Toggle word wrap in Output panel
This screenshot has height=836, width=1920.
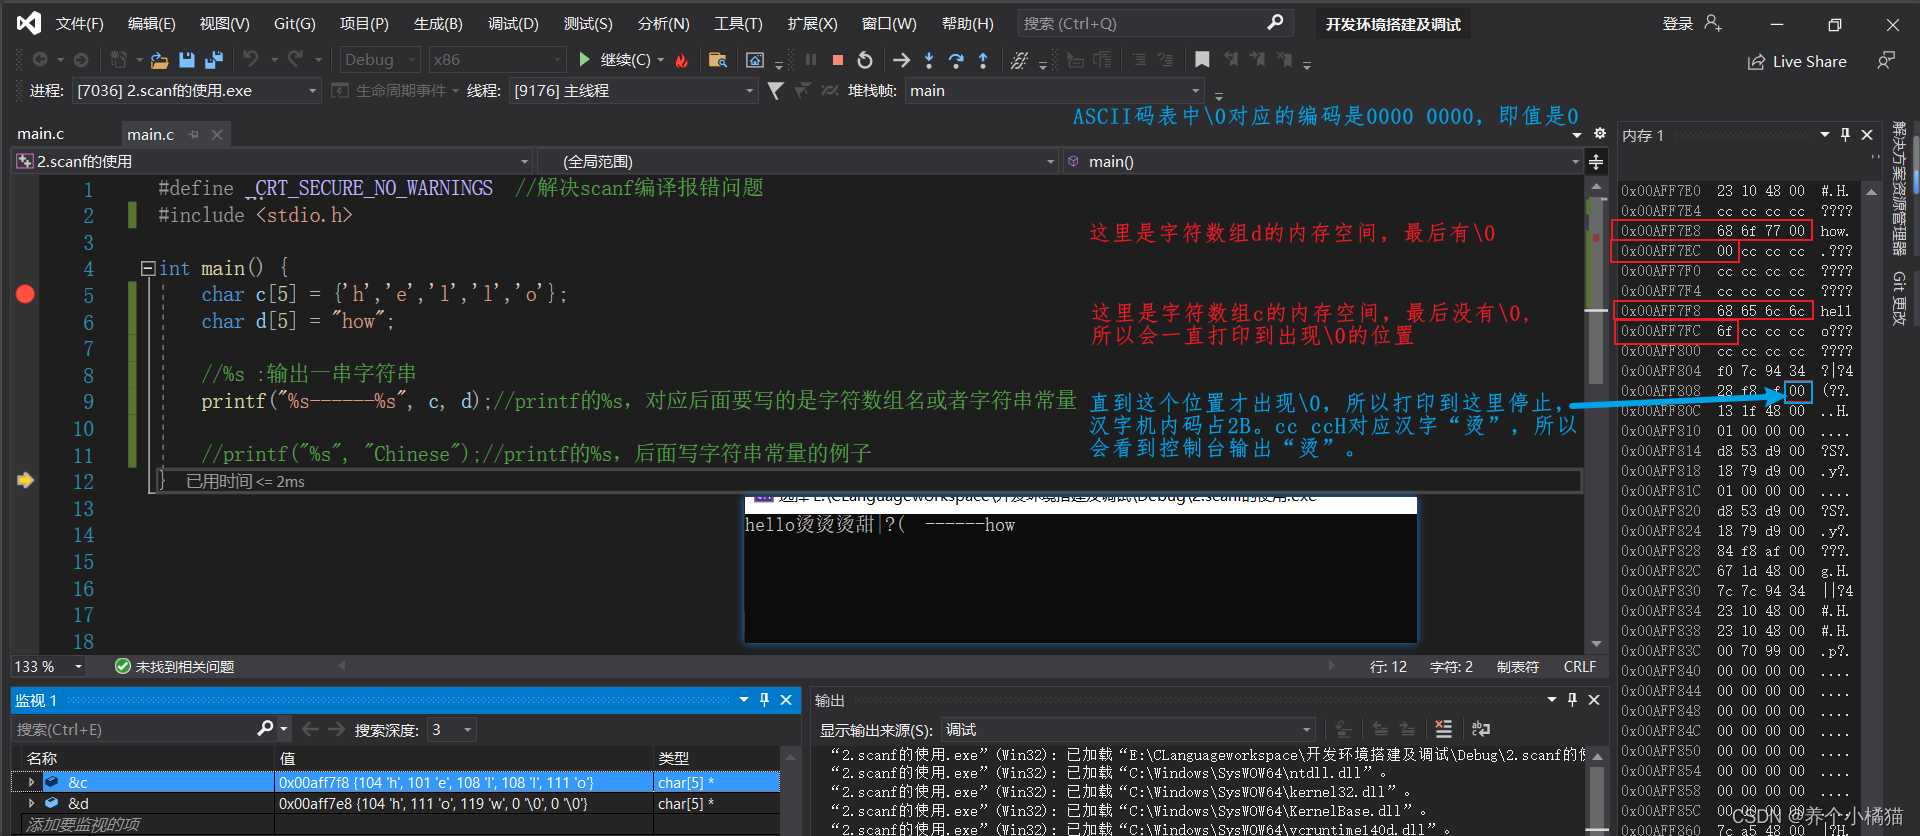1481,729
